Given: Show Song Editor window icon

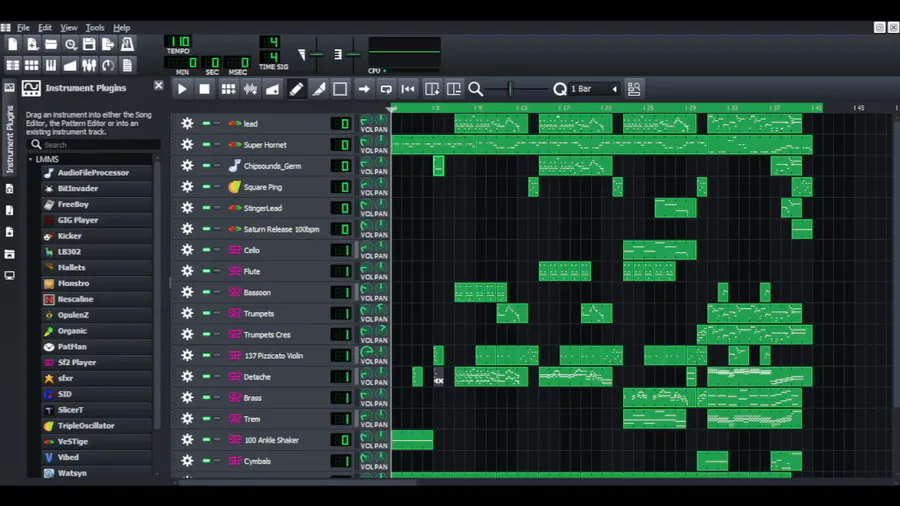Looking at the screenshot, I should click(x=13, y=65).
